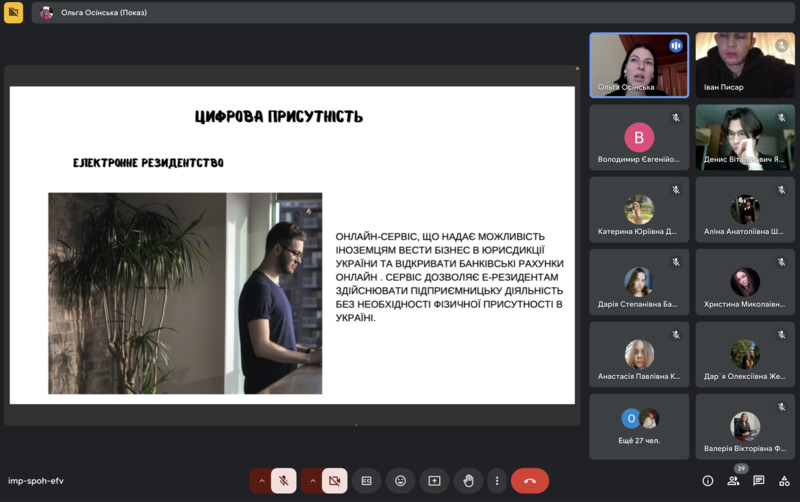The width and height of the screenshot is (800, 502).
Task: Click the yellow stop-presentation icon at top left
Action: pos(13,13)
